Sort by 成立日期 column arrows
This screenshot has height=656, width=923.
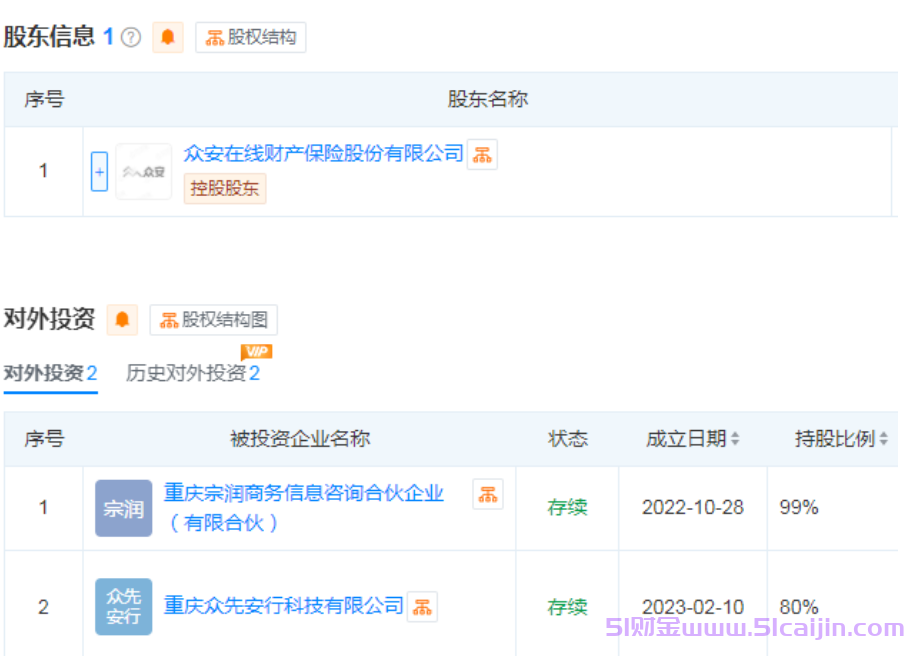point(735,439)
